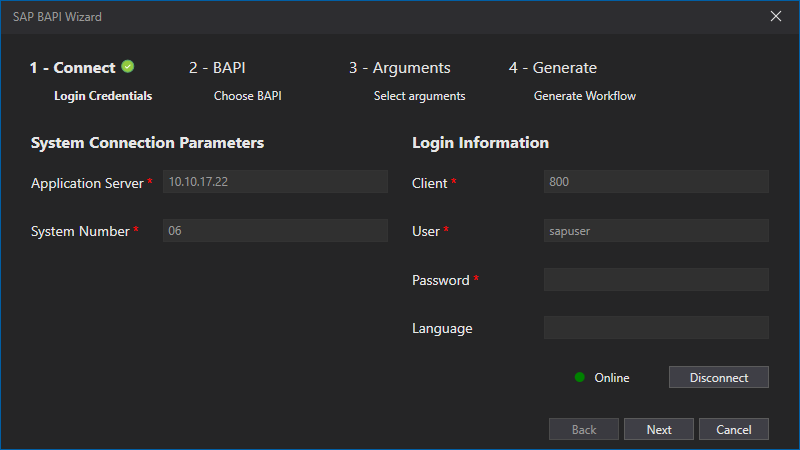Click the Client label
800x450 pixels.
click(430, 183)
